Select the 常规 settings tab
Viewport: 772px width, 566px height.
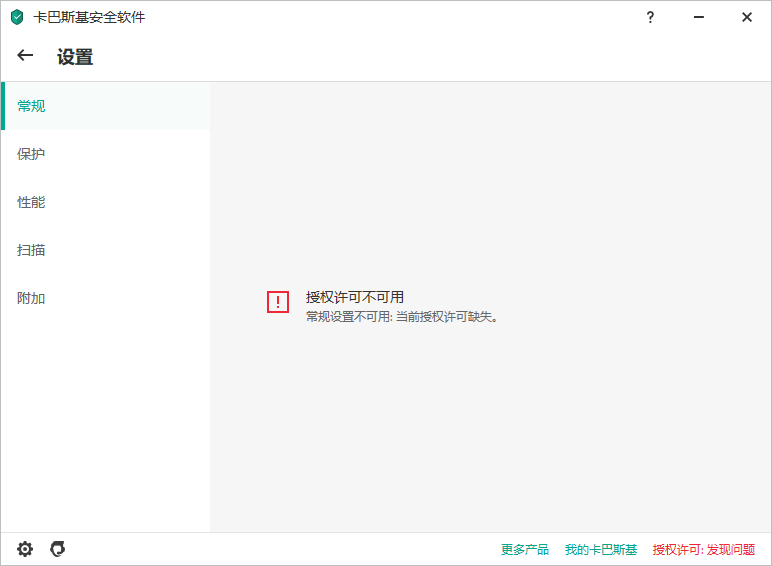(x=105, y=106)
